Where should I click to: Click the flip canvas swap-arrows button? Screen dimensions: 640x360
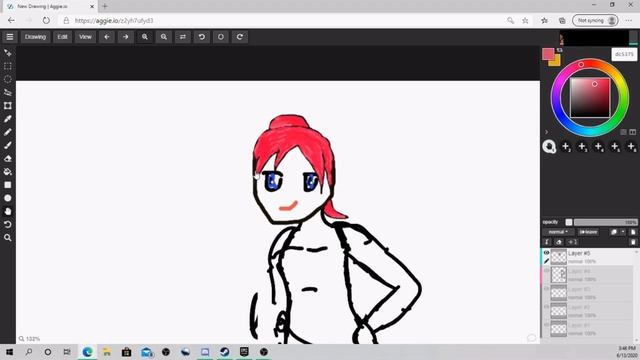coord(183,37)
